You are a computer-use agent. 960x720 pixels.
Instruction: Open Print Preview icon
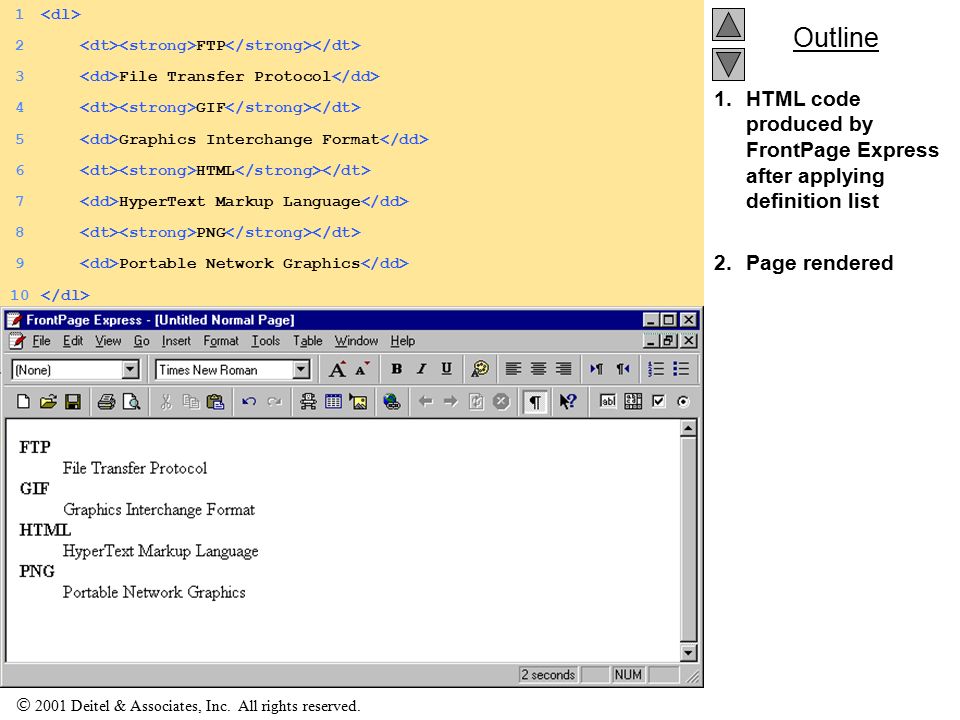click(131, 402)
